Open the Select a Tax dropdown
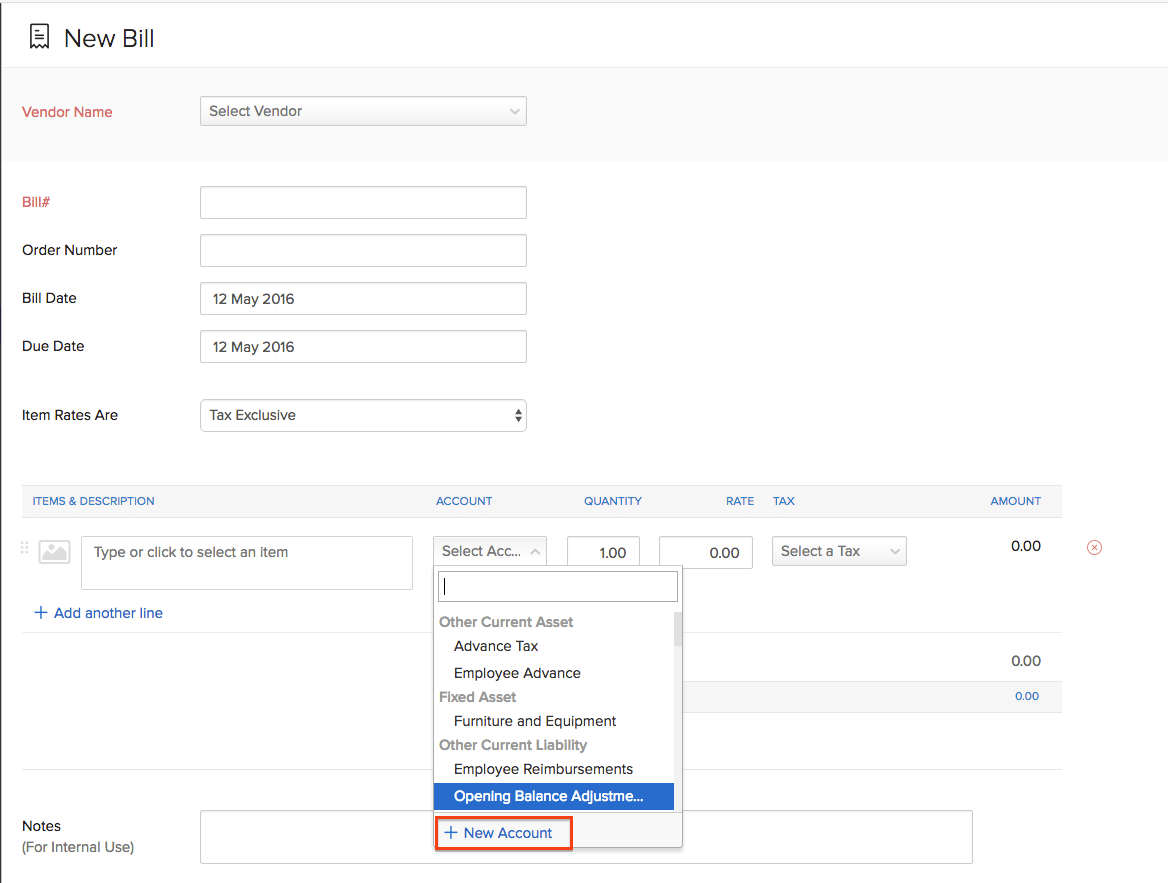Screen dimensions: 1168x883 pyautogui.click(x=838, y=551)
